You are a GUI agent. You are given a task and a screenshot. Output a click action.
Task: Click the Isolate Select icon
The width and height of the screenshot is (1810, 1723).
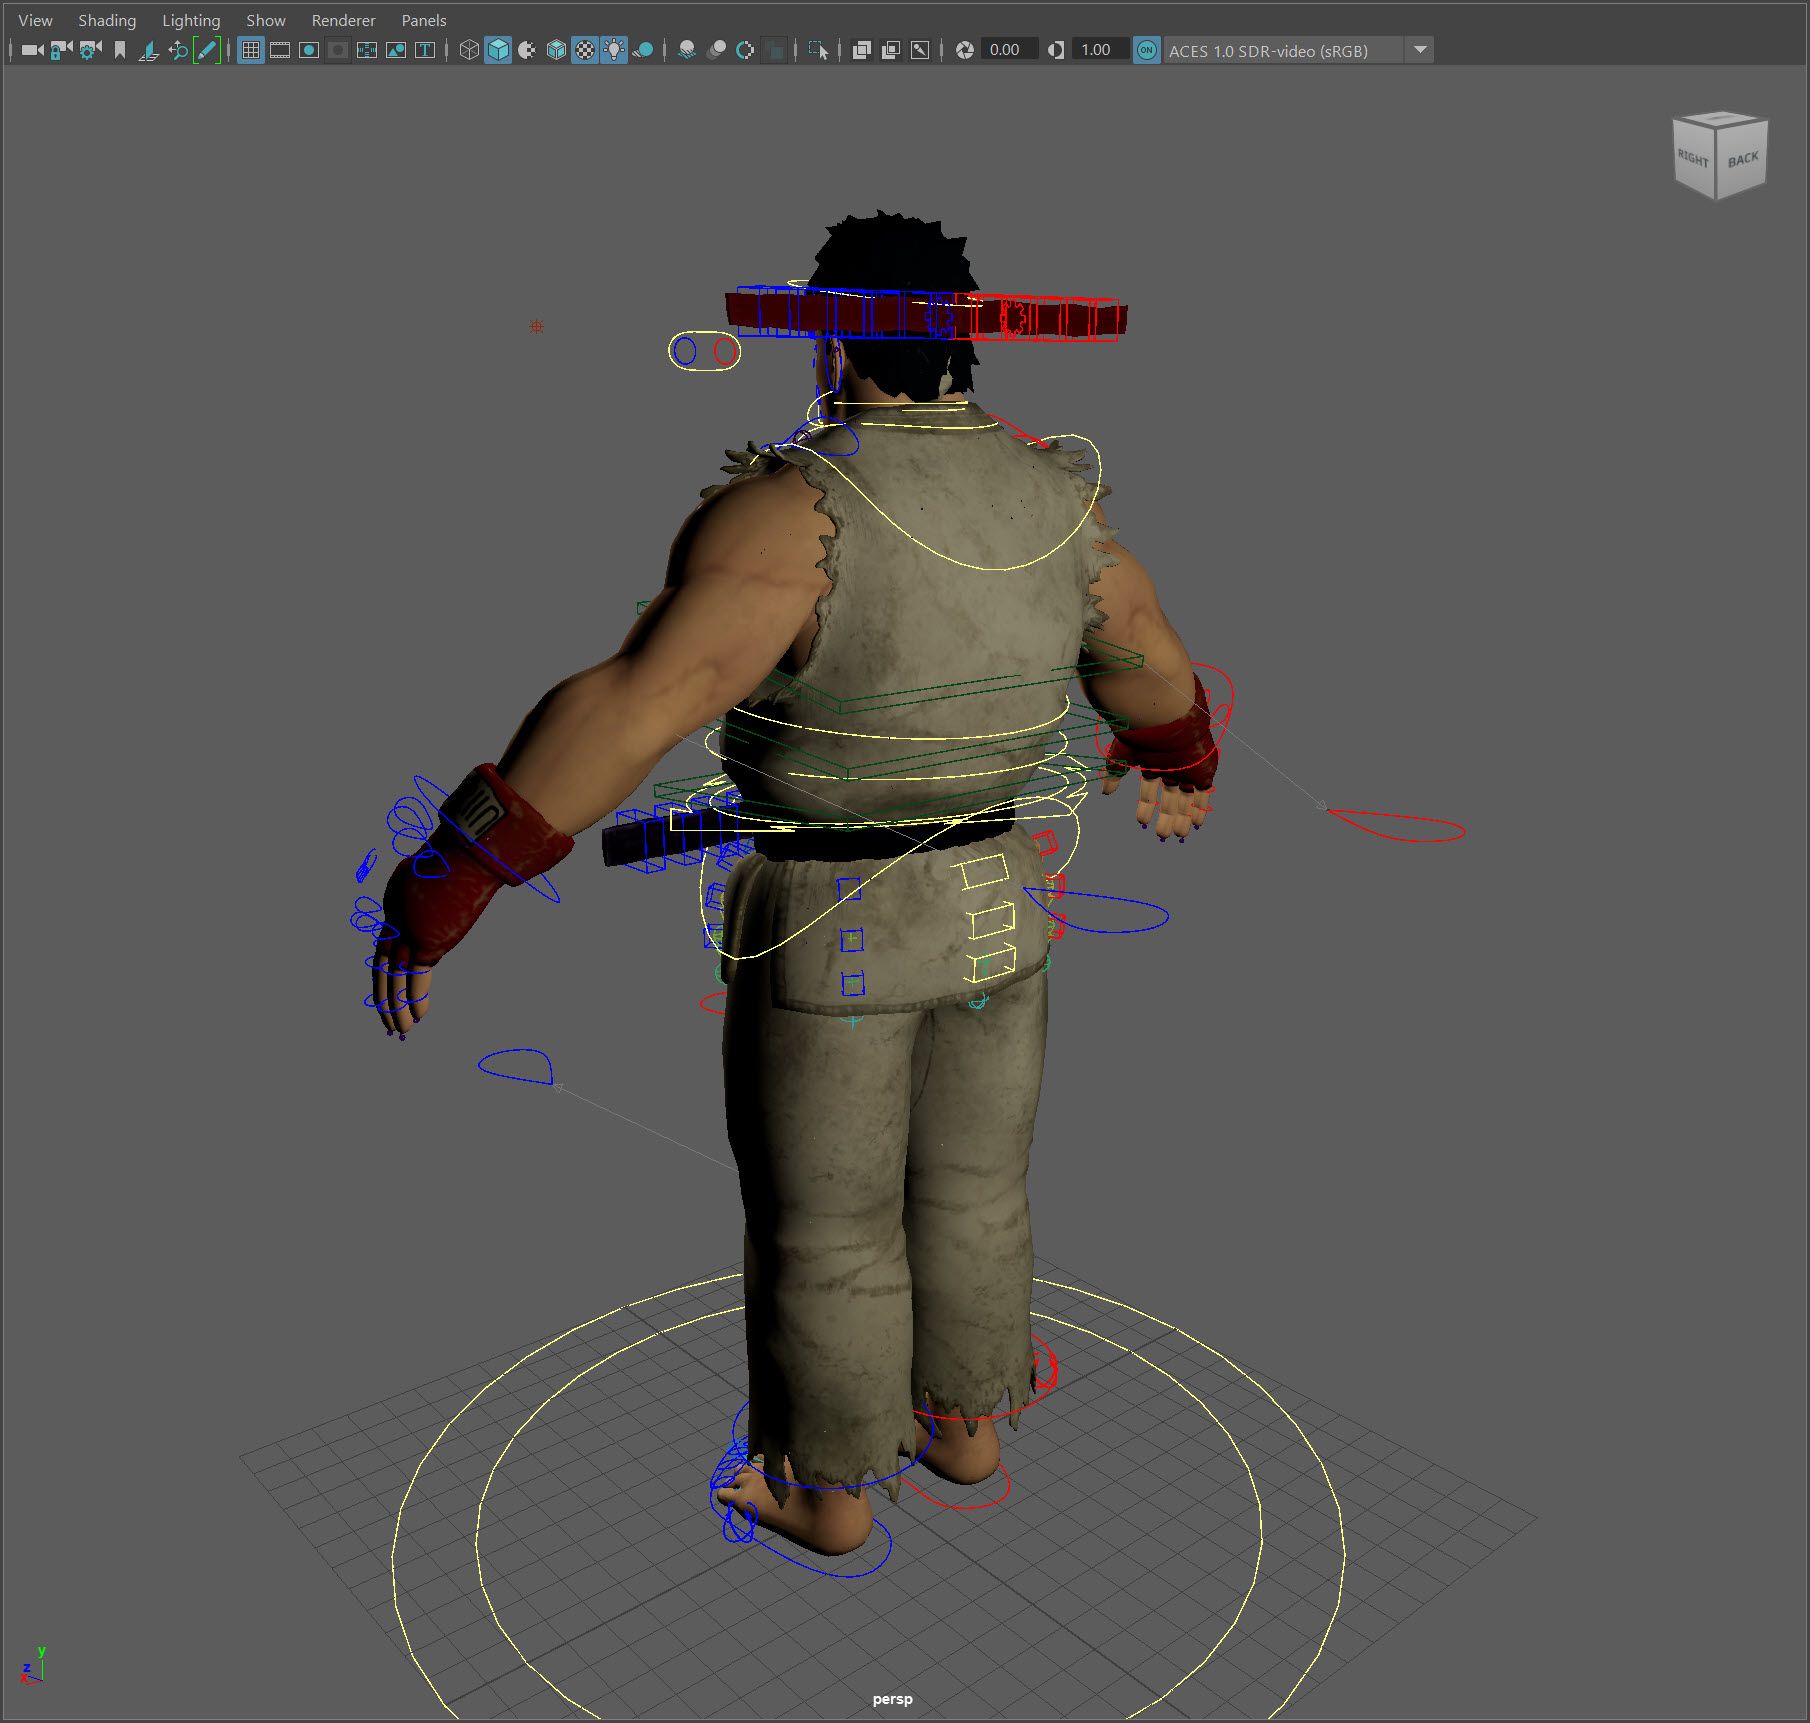coord(818,50)
